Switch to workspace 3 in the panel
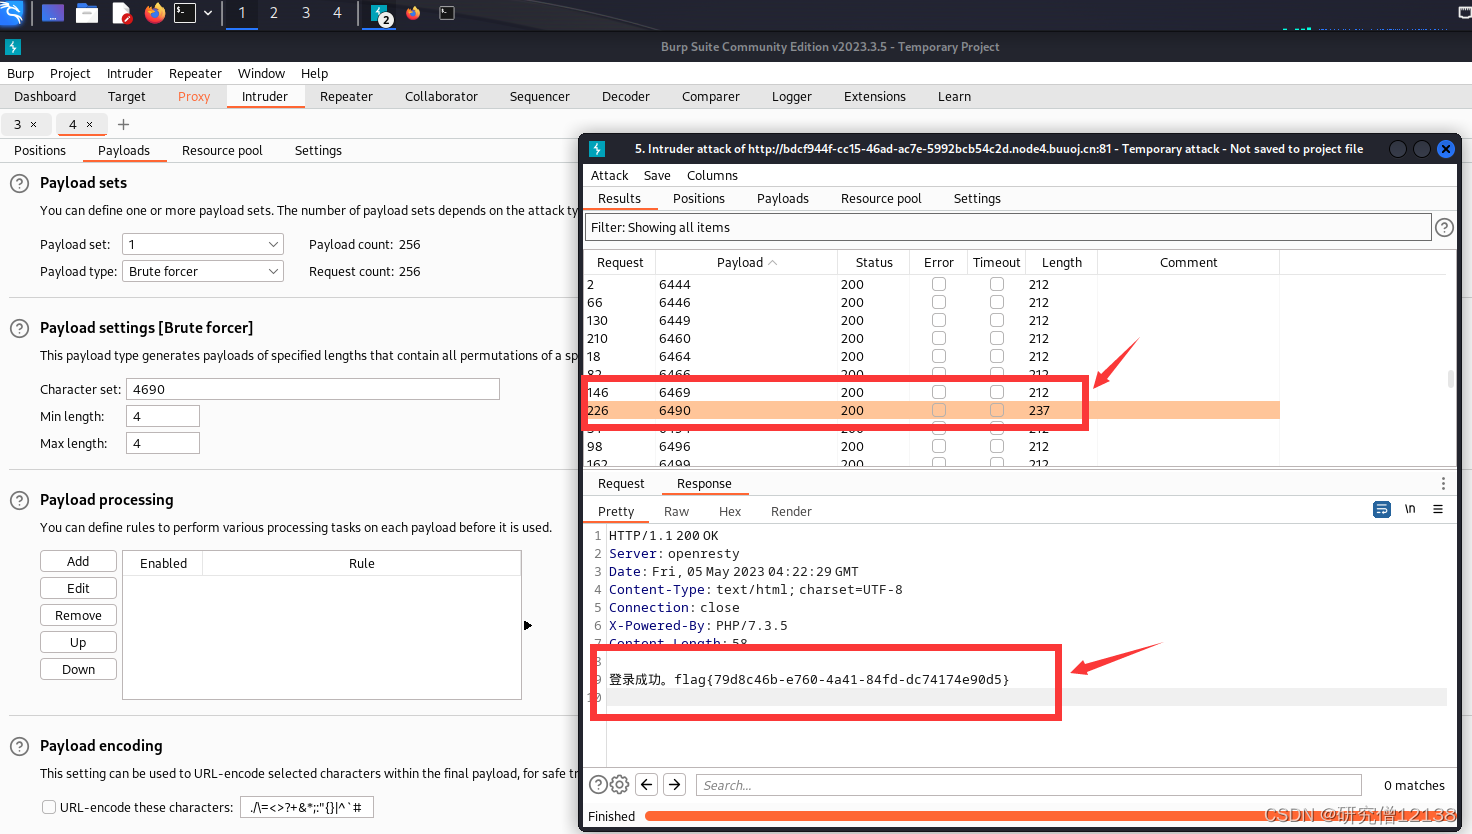Image resolution: width=1472 pixels, height=834 pixels. (x=306, y=13)
